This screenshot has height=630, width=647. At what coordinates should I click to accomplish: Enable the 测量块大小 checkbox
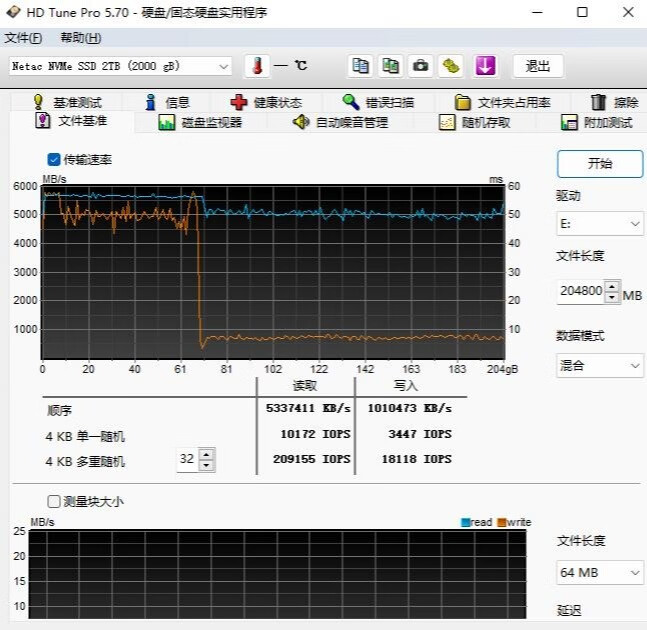pyautogui.click(x=54, y=502)
